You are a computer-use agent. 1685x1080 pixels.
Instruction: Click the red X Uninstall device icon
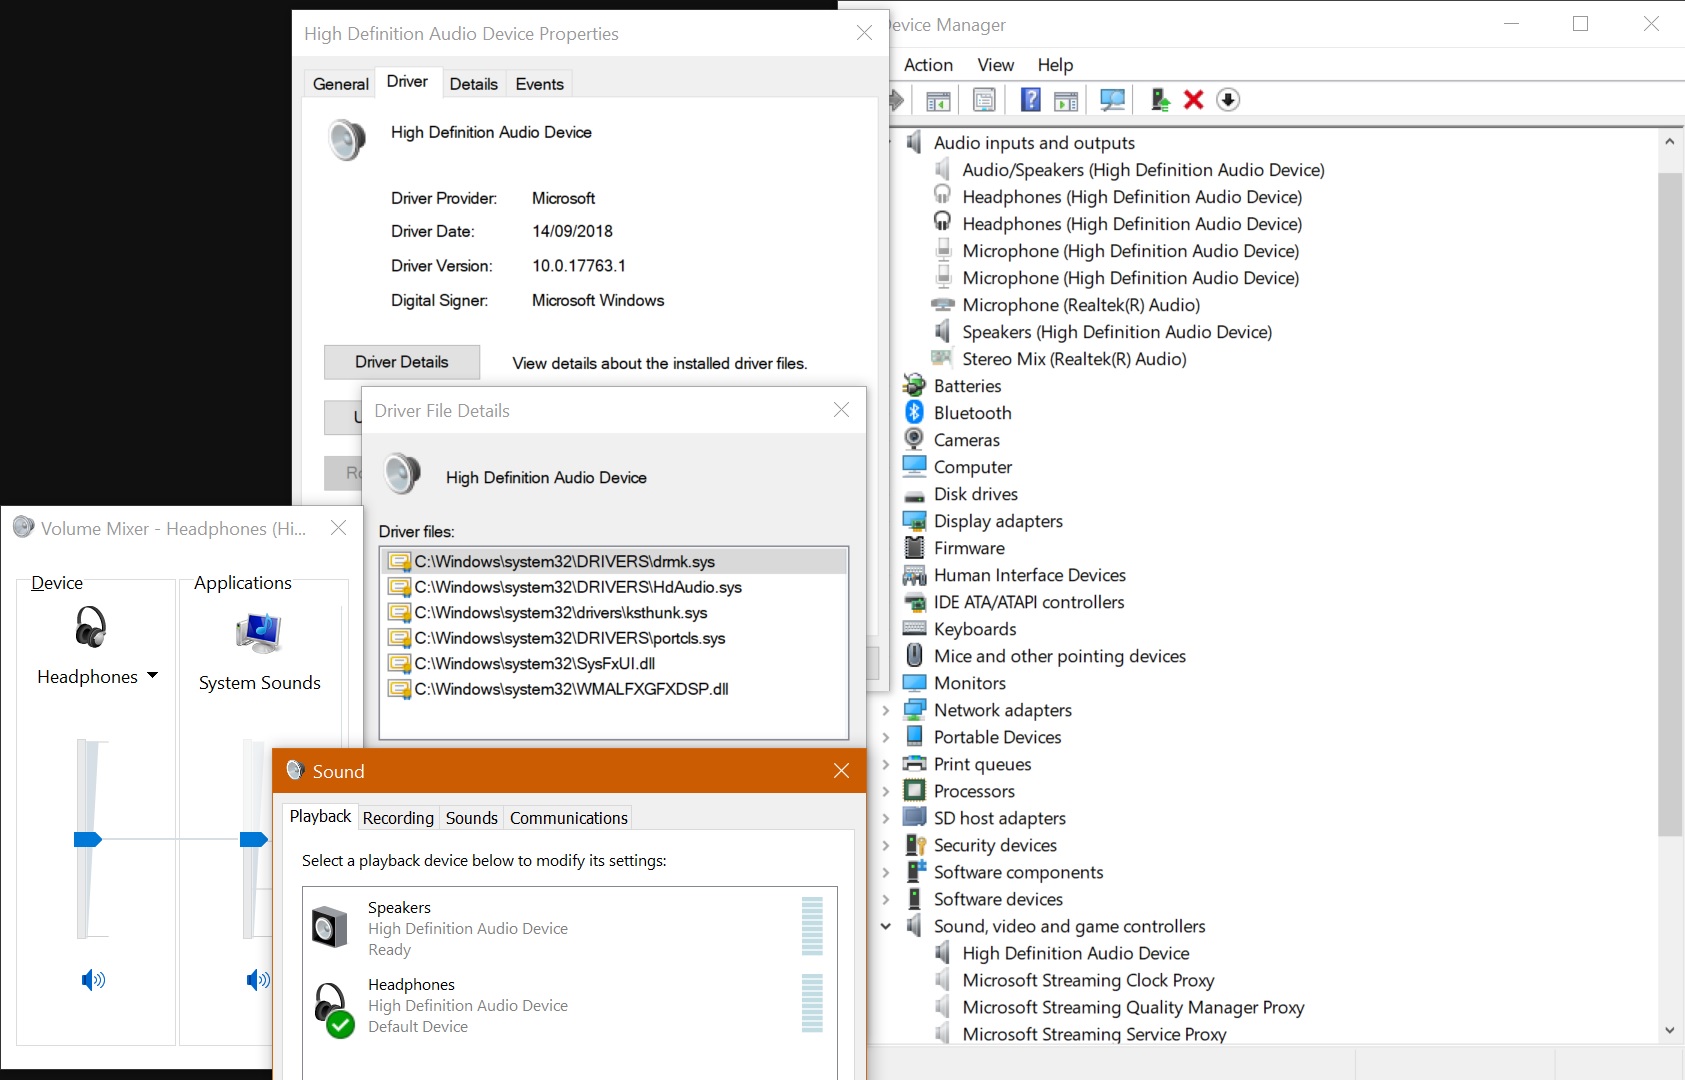pyautogui.click(x=1193, y=100)
